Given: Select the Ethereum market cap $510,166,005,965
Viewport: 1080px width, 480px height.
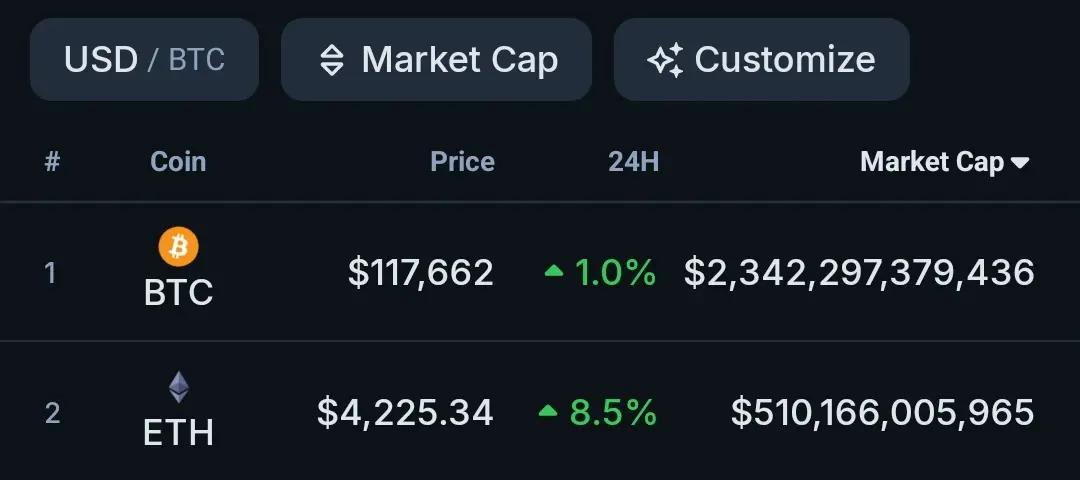Looking at the screenshot, I should coord(882,412).
